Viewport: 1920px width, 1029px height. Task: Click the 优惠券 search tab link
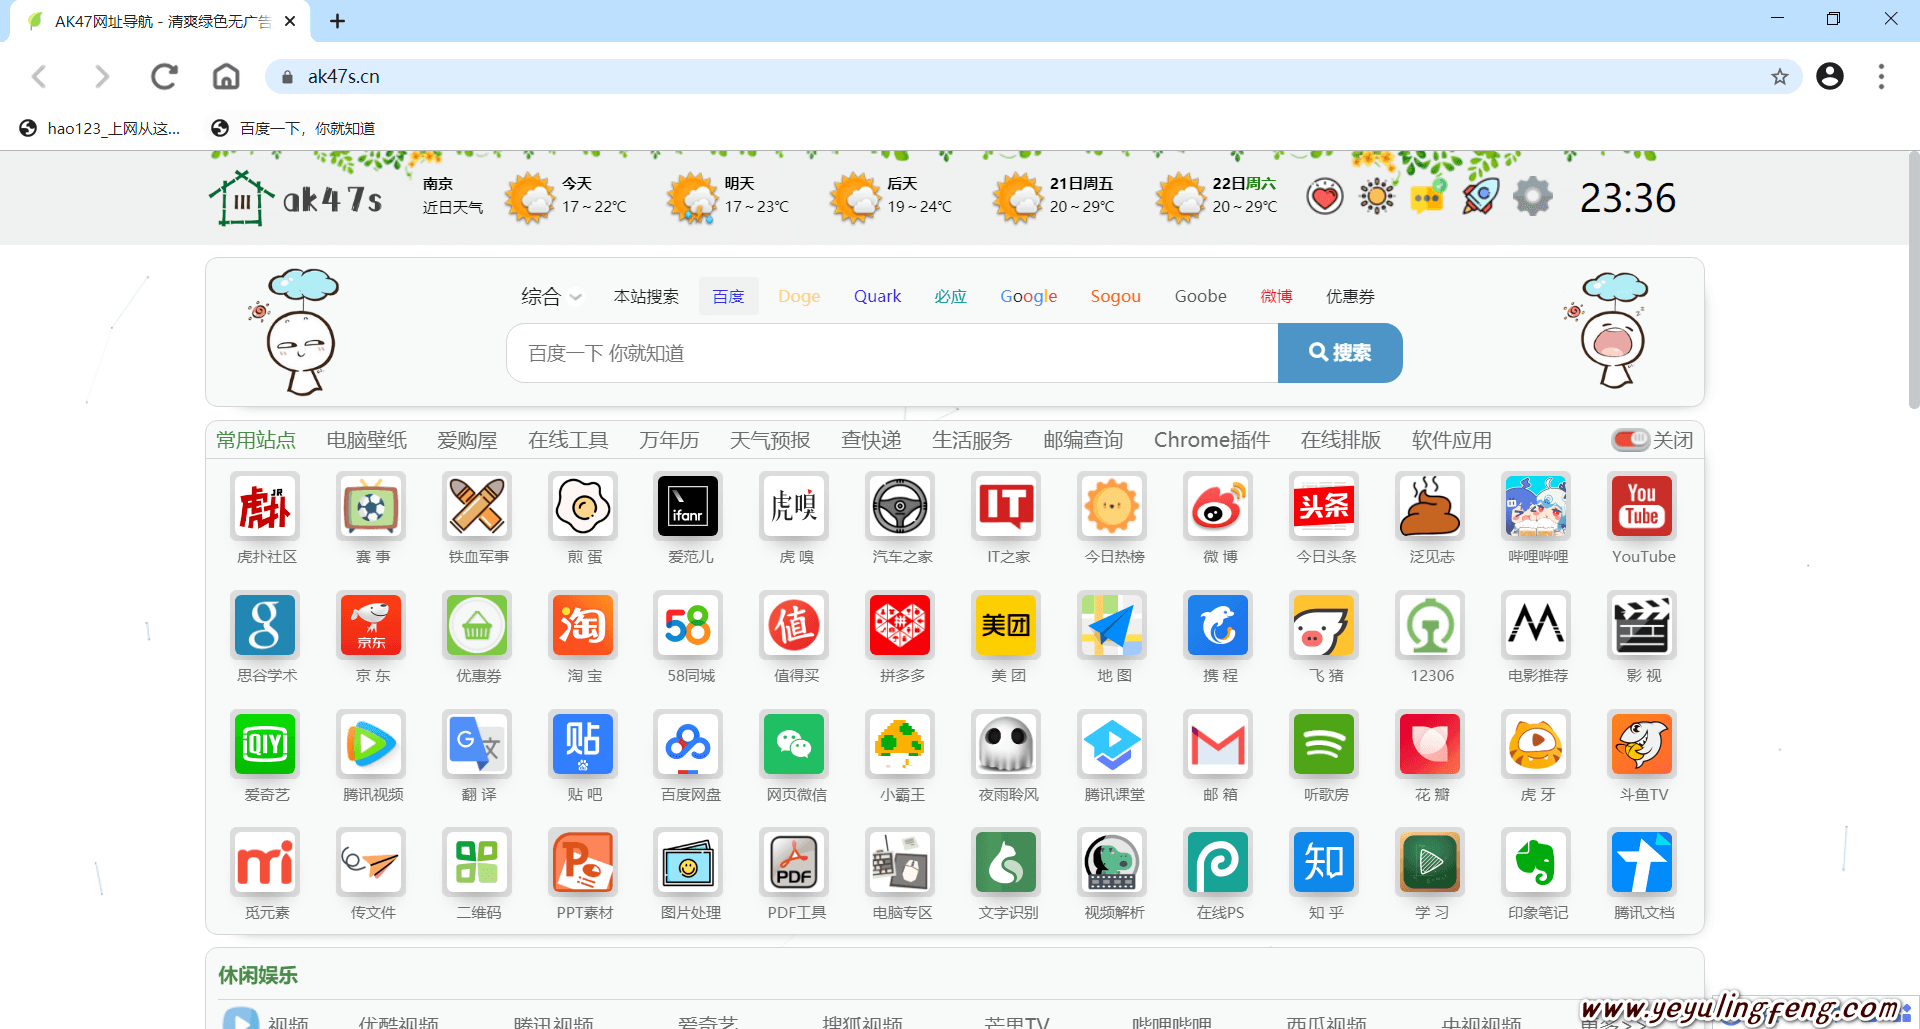[1350, 296]
